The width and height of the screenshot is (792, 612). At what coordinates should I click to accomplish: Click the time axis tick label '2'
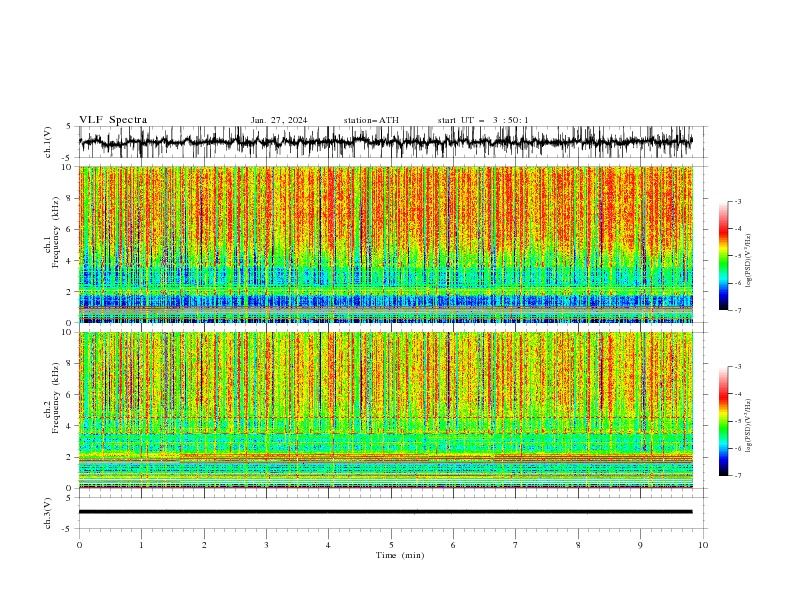pos(204,545)
